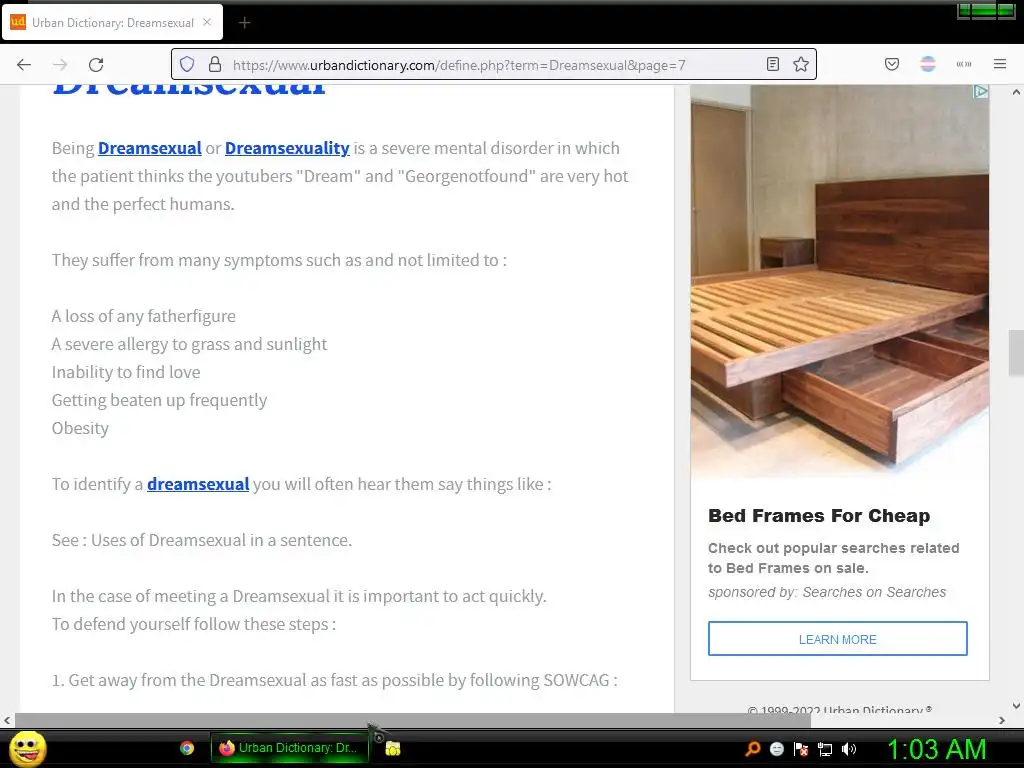Click the vertical scrollbar thumb
The height and width of the screenshot is (768, 1024).
coord(1016,353)
